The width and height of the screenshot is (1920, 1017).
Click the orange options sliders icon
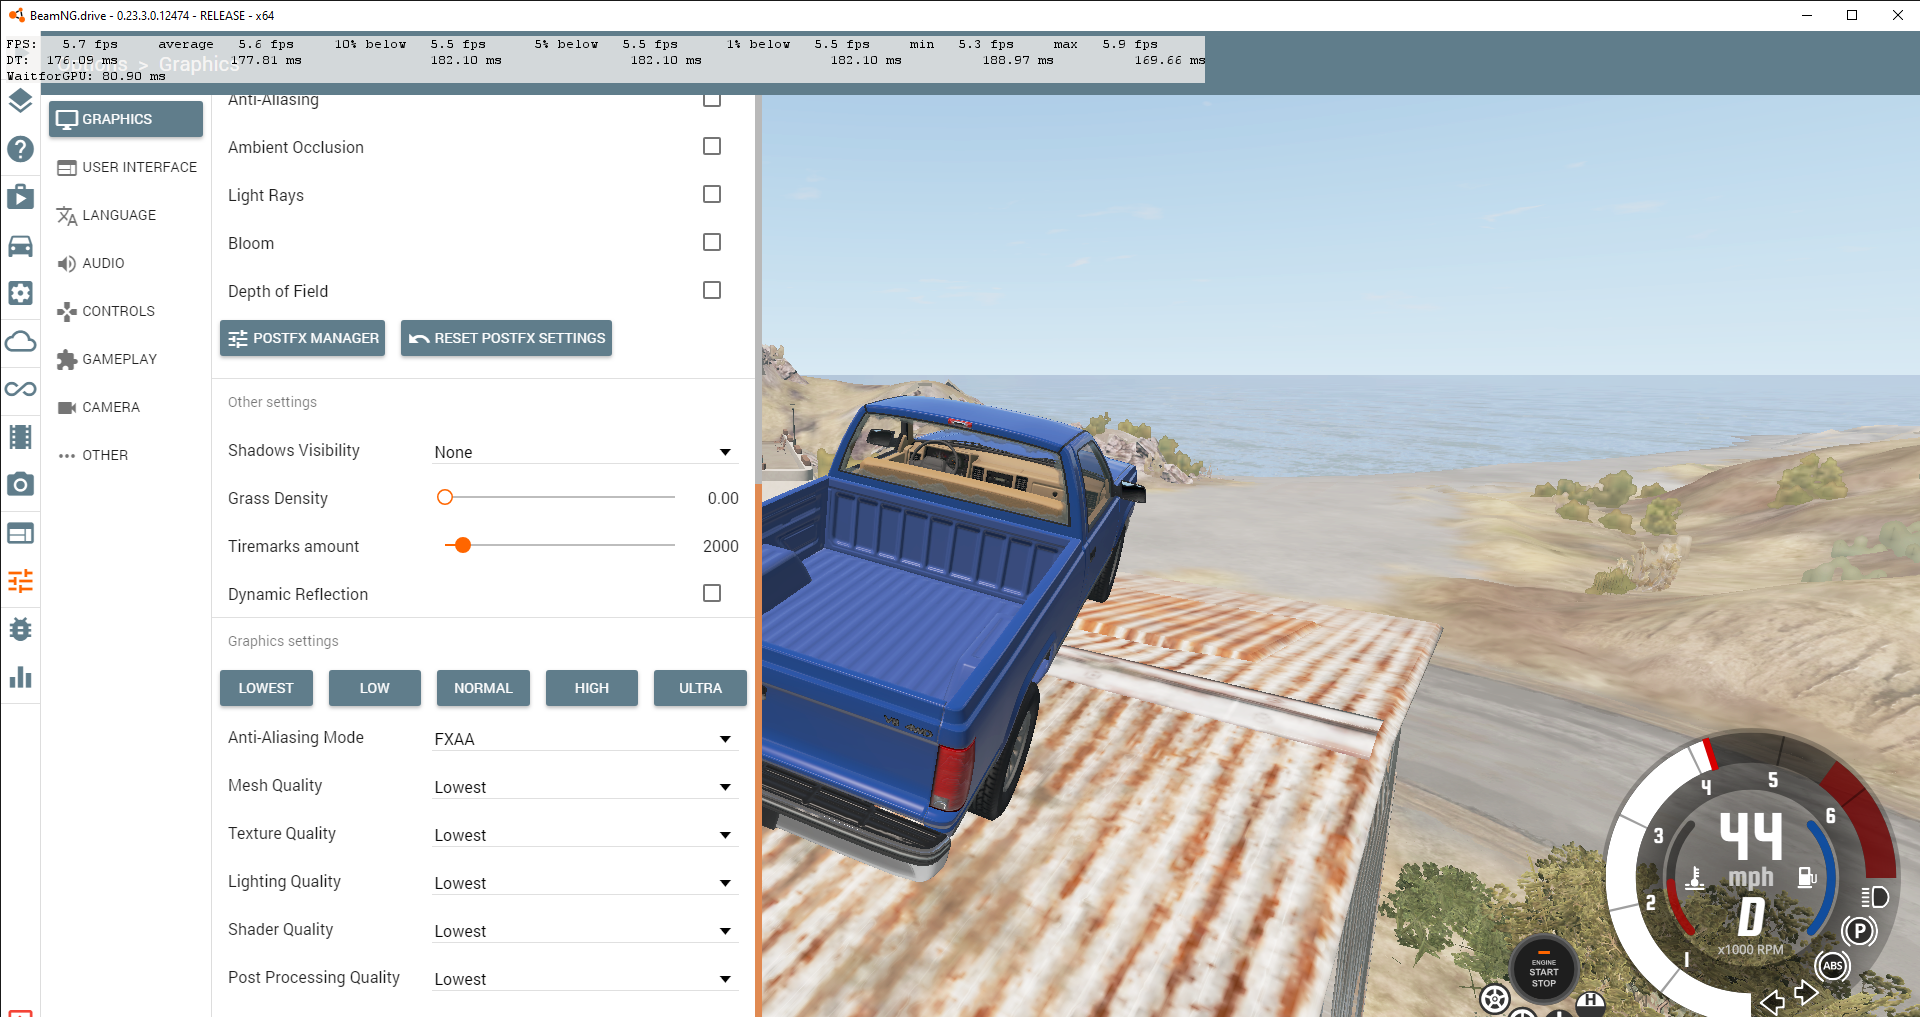(20, 581)
